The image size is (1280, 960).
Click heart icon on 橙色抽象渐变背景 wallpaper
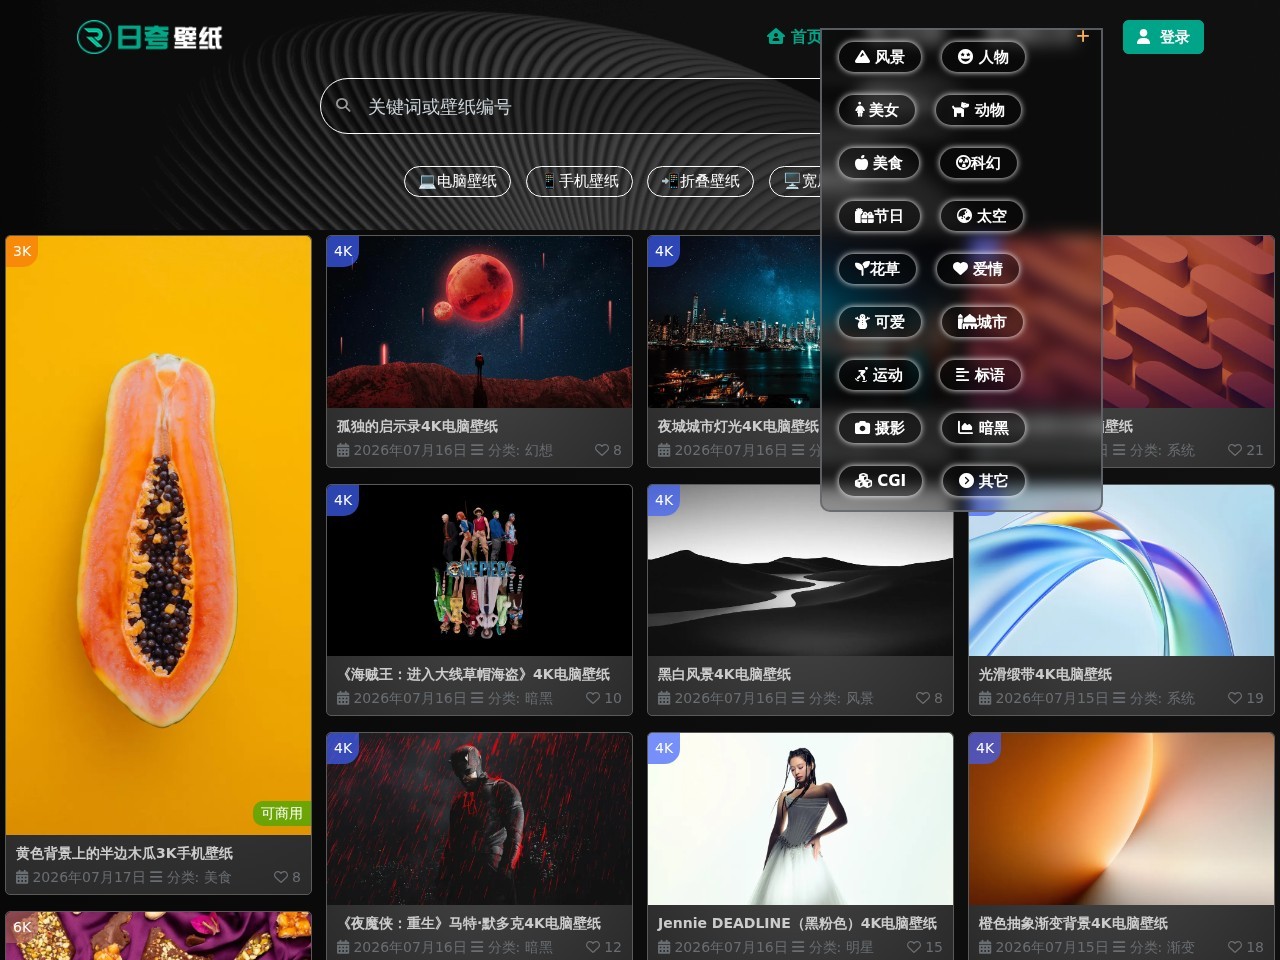tap(1235, 947)
